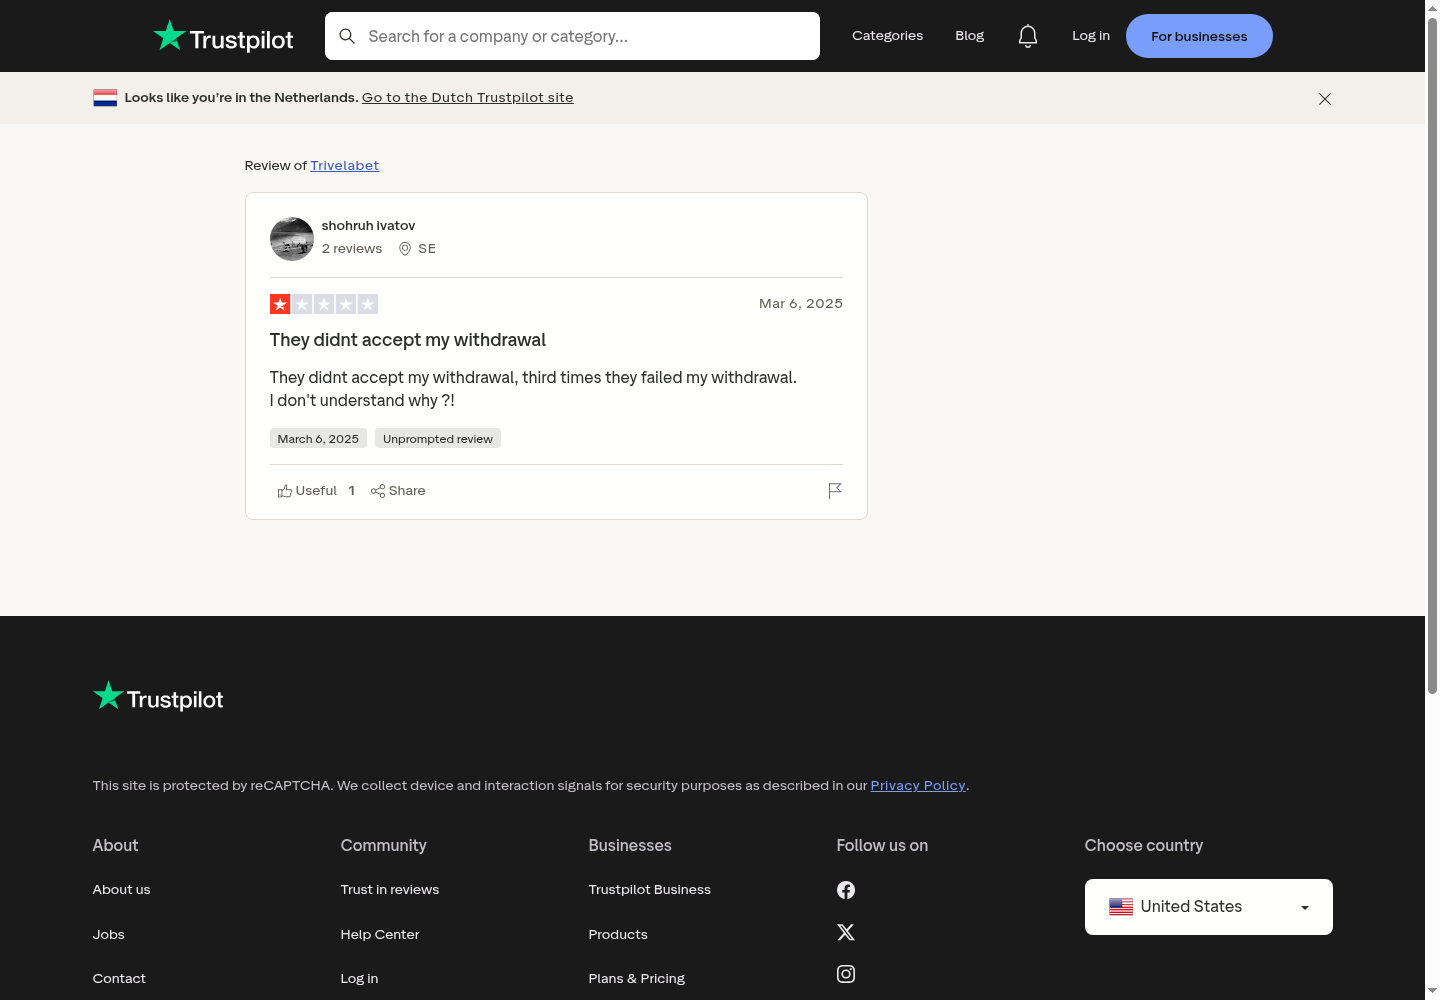Mark the review as Useful
The height and width of the screenshot is (1000, 1440).
click(x=307, y=491)
